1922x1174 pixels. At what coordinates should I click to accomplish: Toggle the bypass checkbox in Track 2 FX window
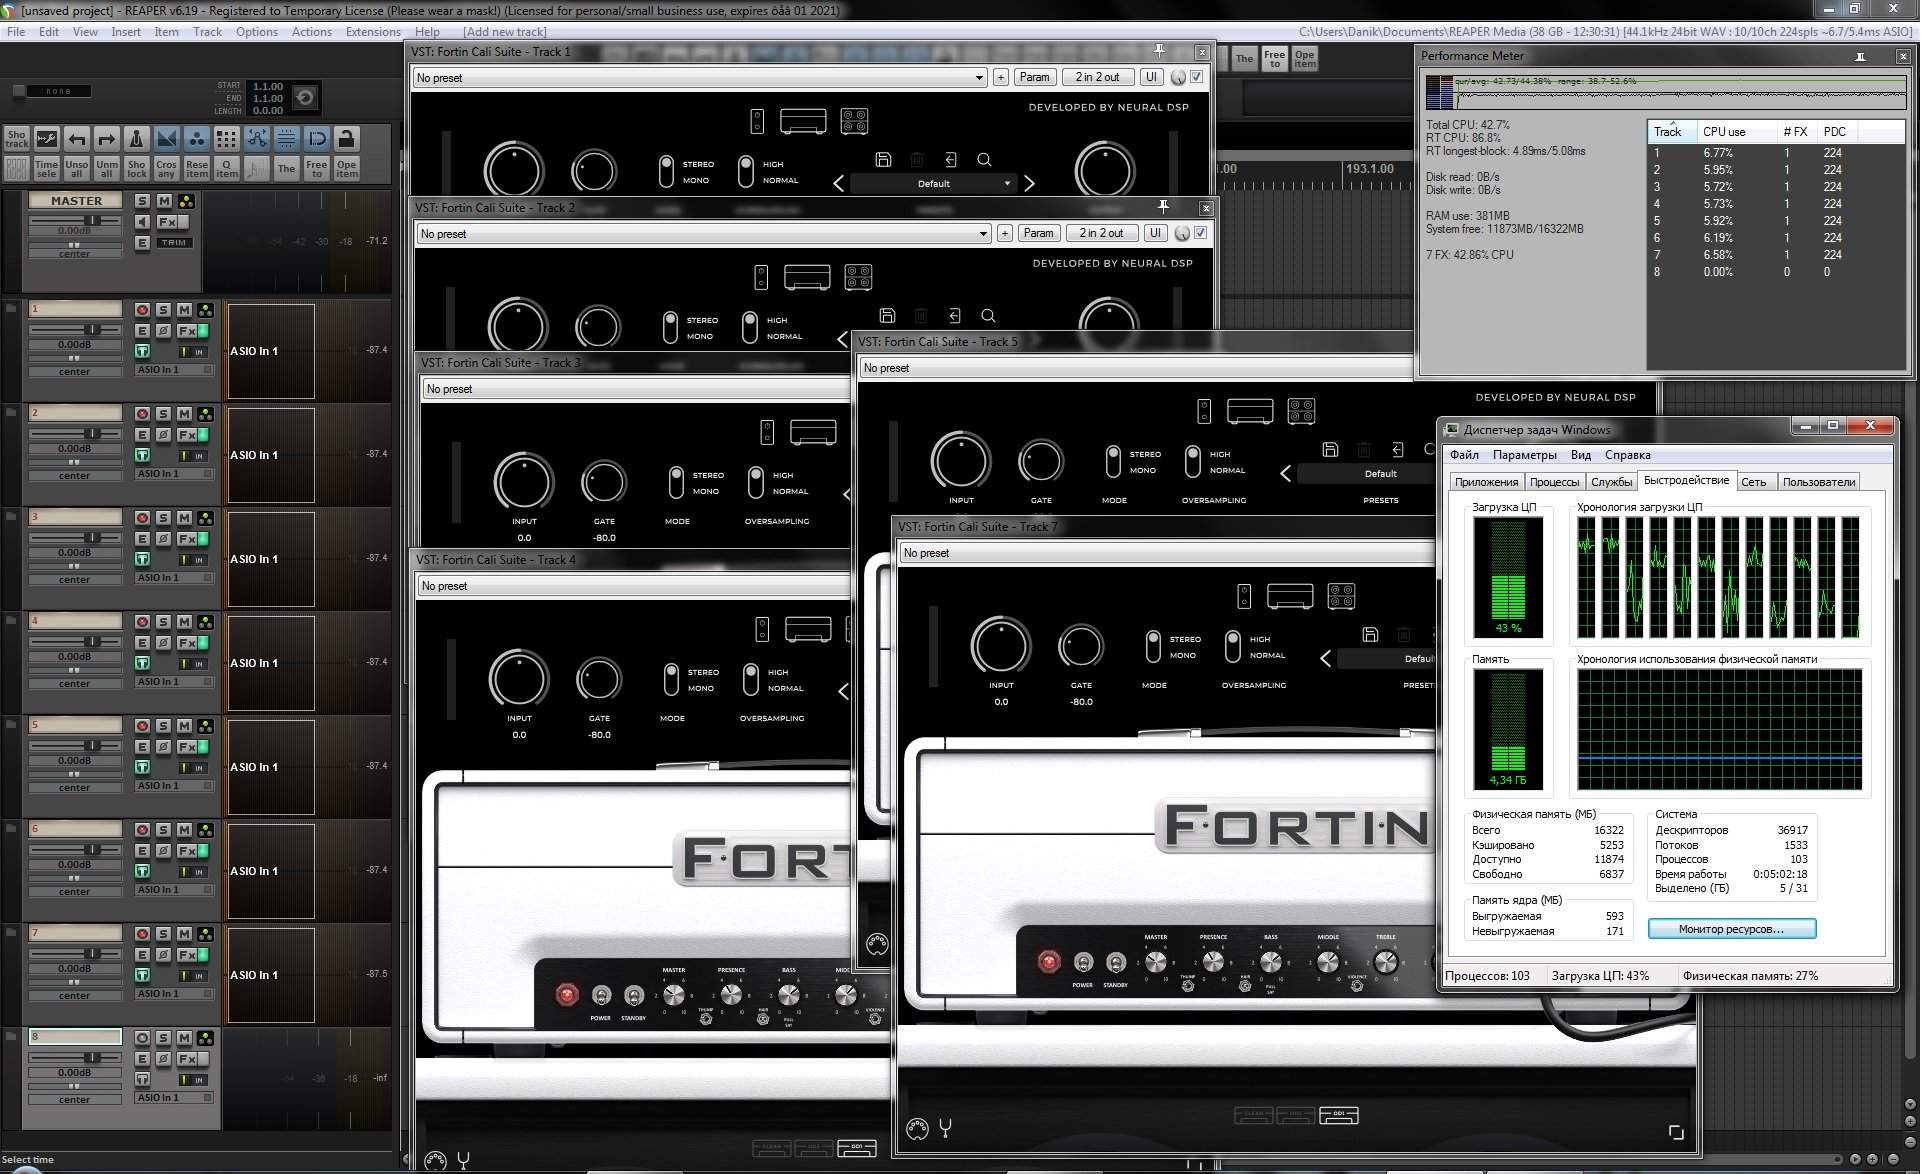tap(1201, 233)
